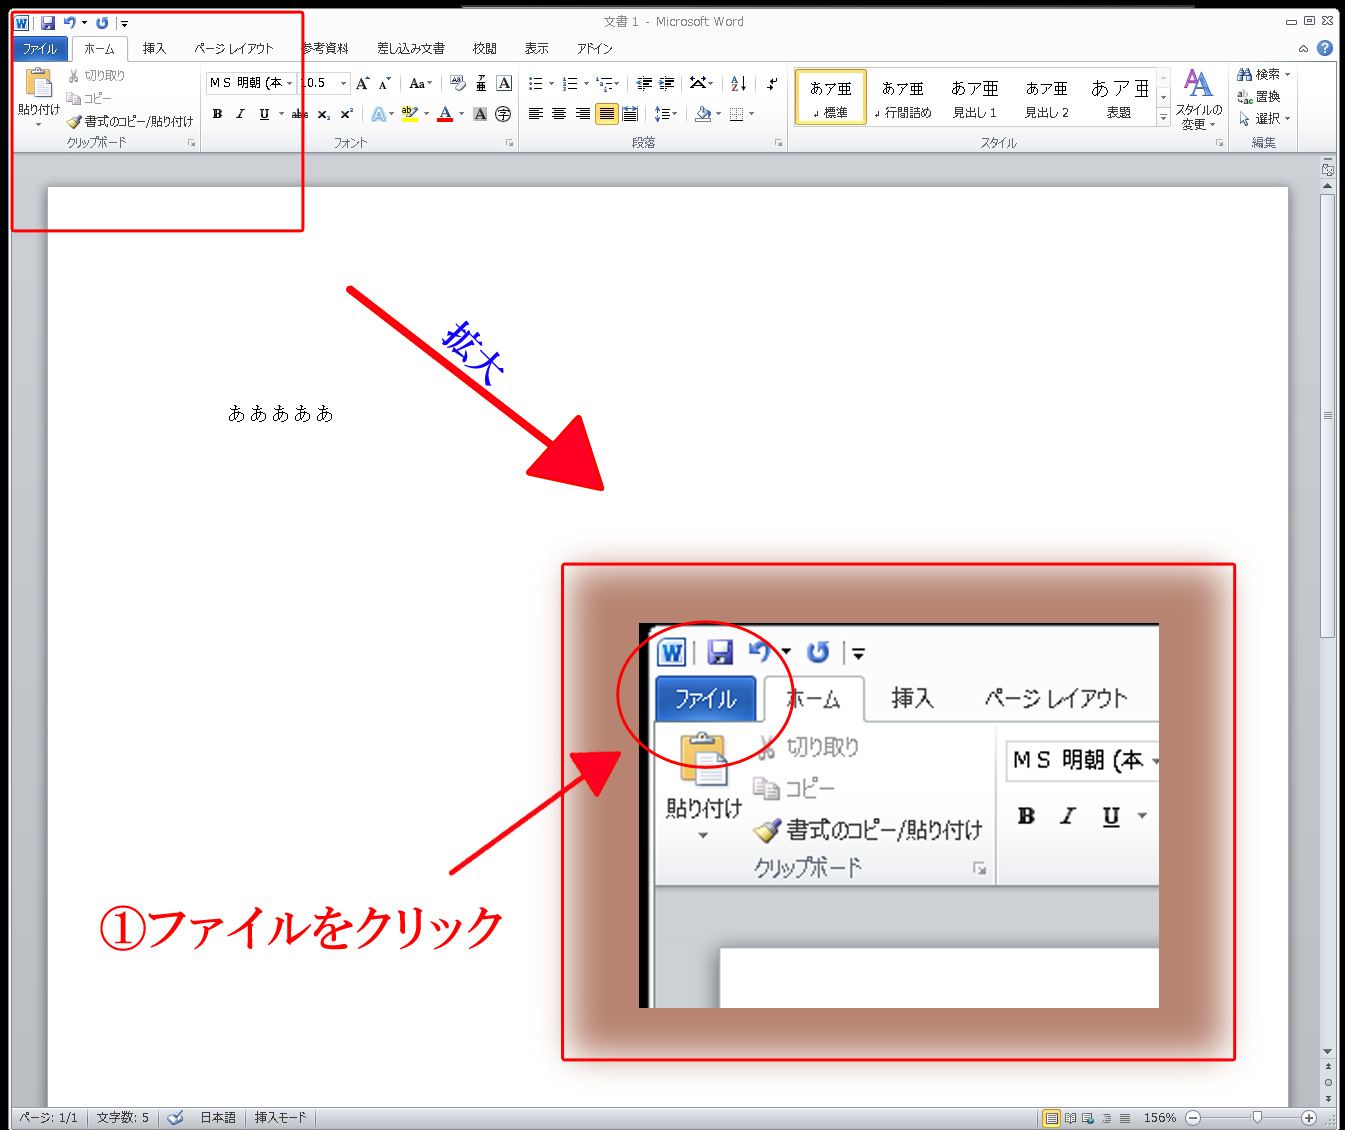Image resolution: width=1345 pixels, height=1130 pixels.
Task: Open the line spacing dropdown
Action: click(x=665, y=114)
